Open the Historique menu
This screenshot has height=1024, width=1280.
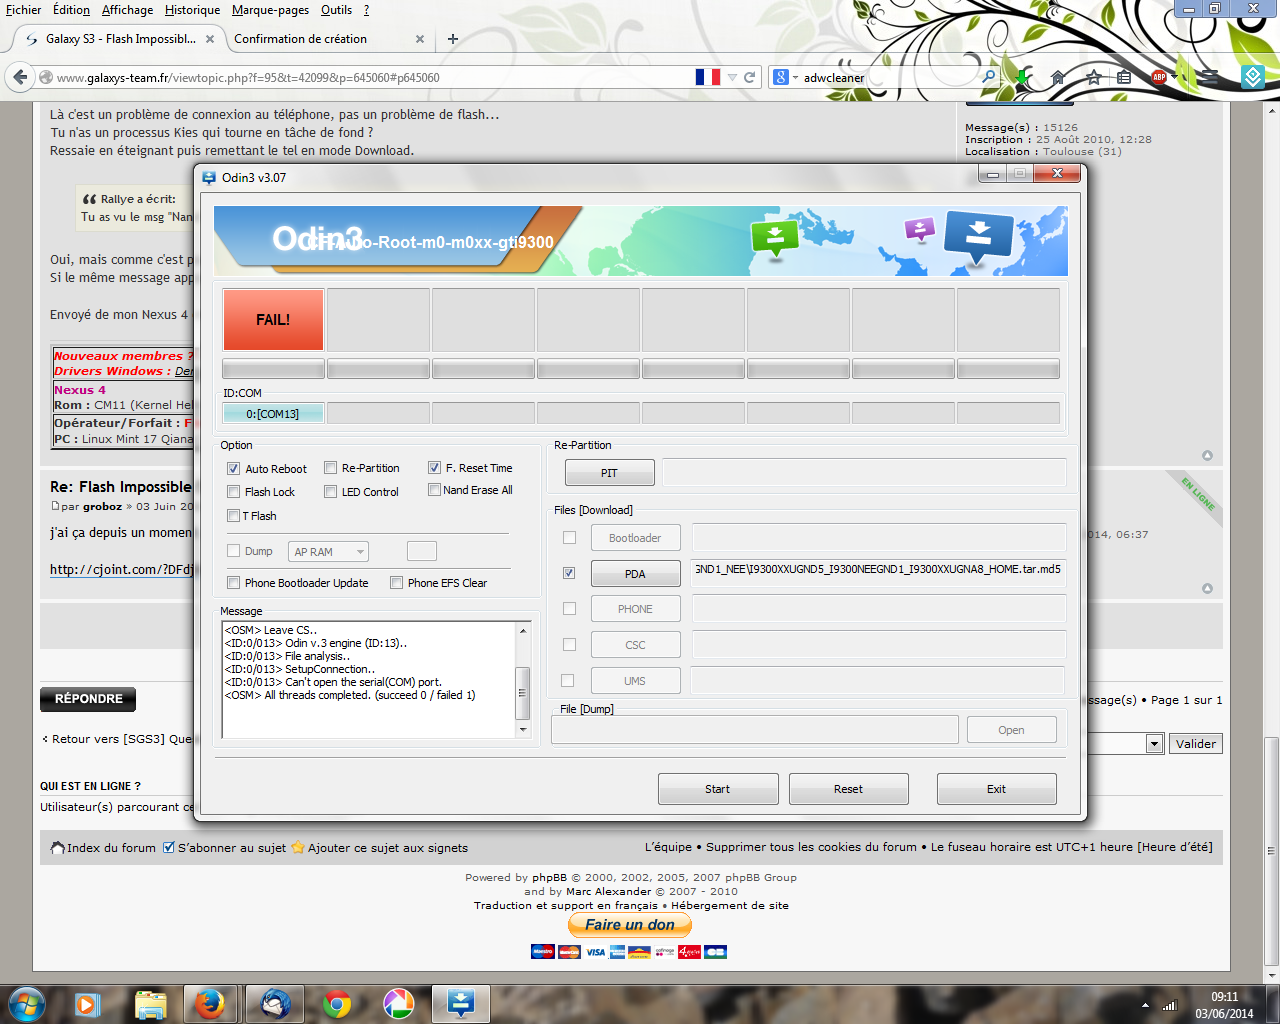(x=192, y=10)
